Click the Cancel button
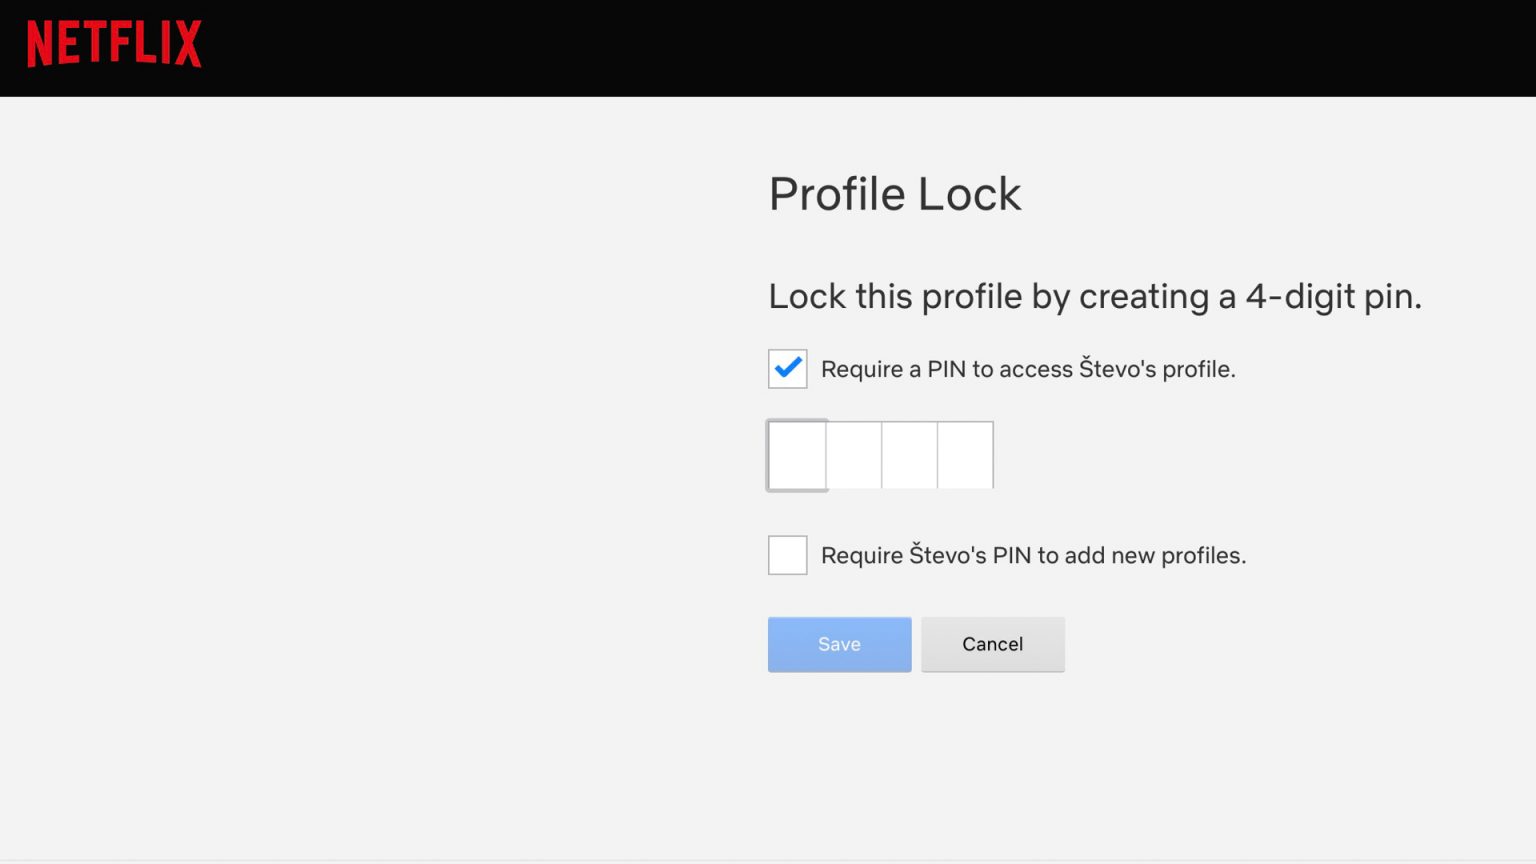 [993, 644]
